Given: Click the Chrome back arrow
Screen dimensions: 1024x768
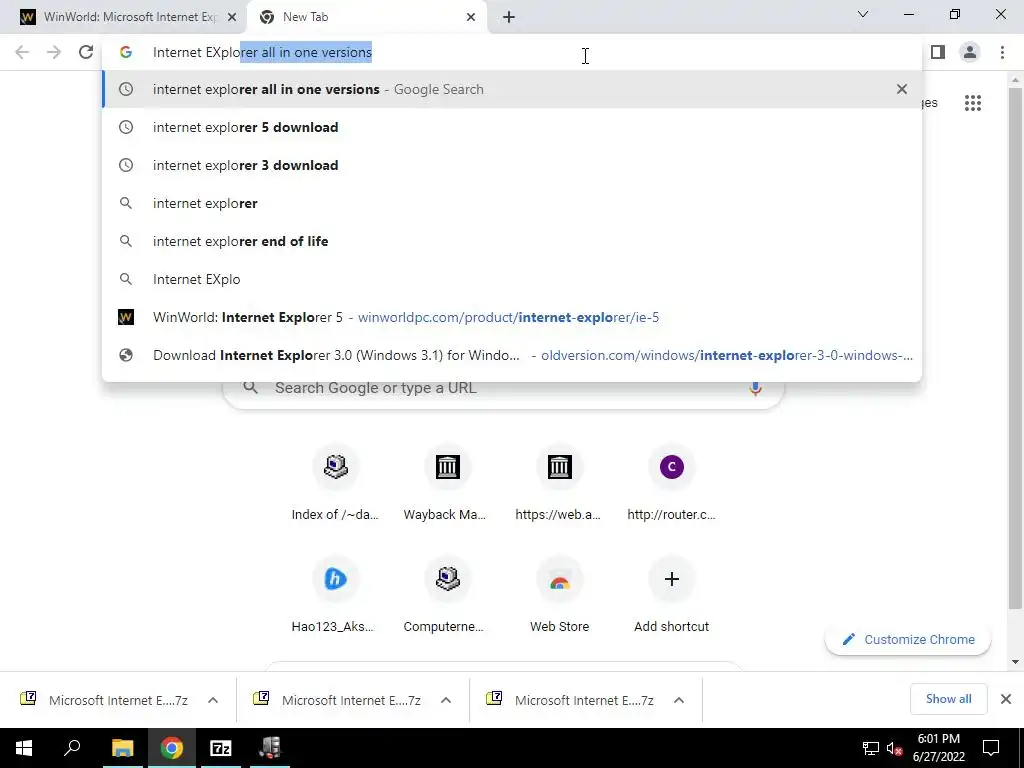Looking at the screenshot, I should [22, 52].
